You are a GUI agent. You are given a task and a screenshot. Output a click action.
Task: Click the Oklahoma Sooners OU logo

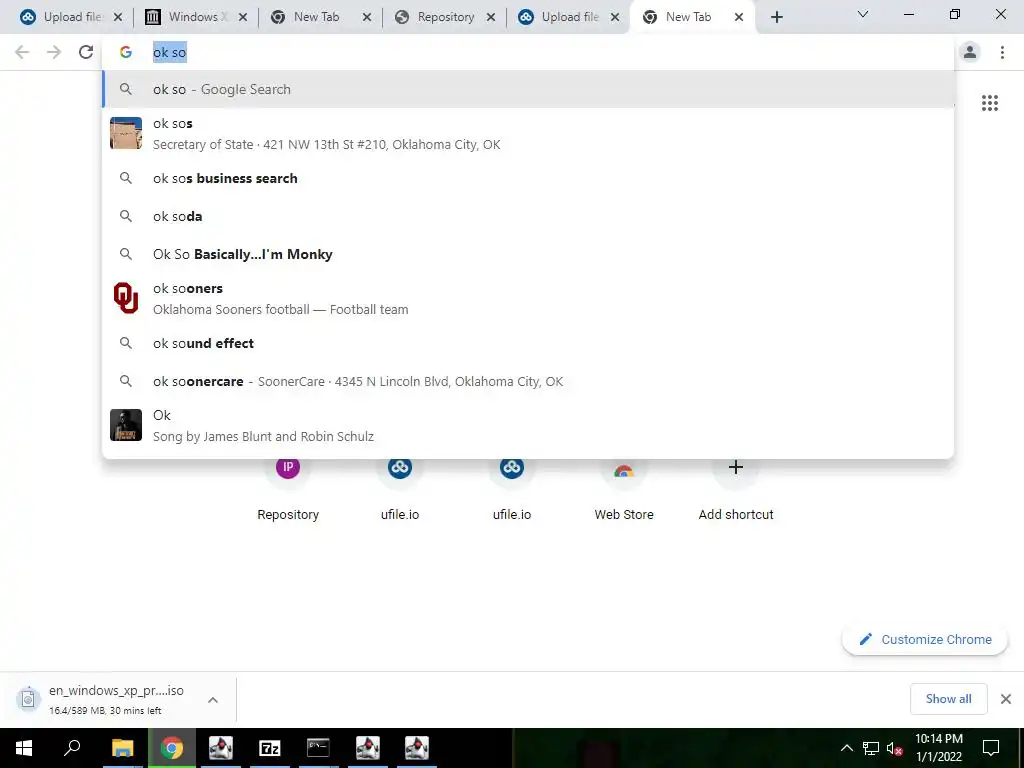tap(126, 298)
